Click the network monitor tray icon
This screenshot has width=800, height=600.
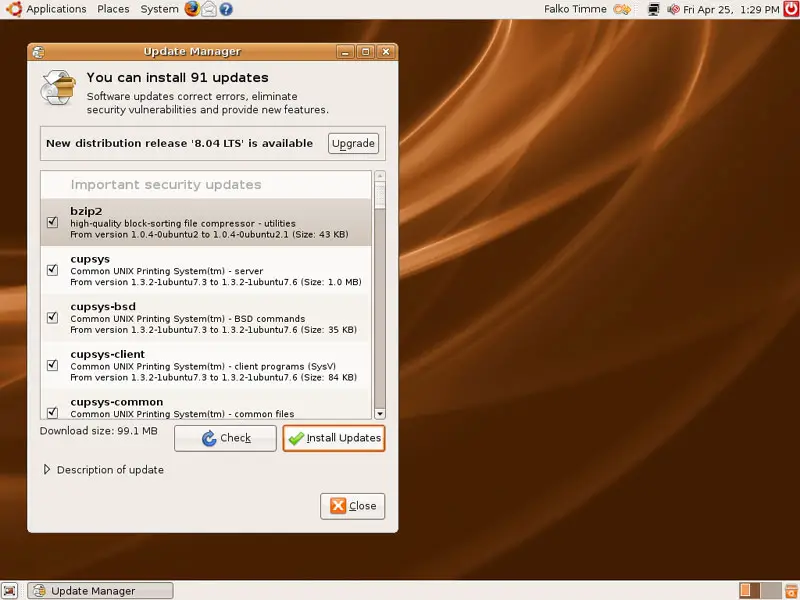(654, 9)
